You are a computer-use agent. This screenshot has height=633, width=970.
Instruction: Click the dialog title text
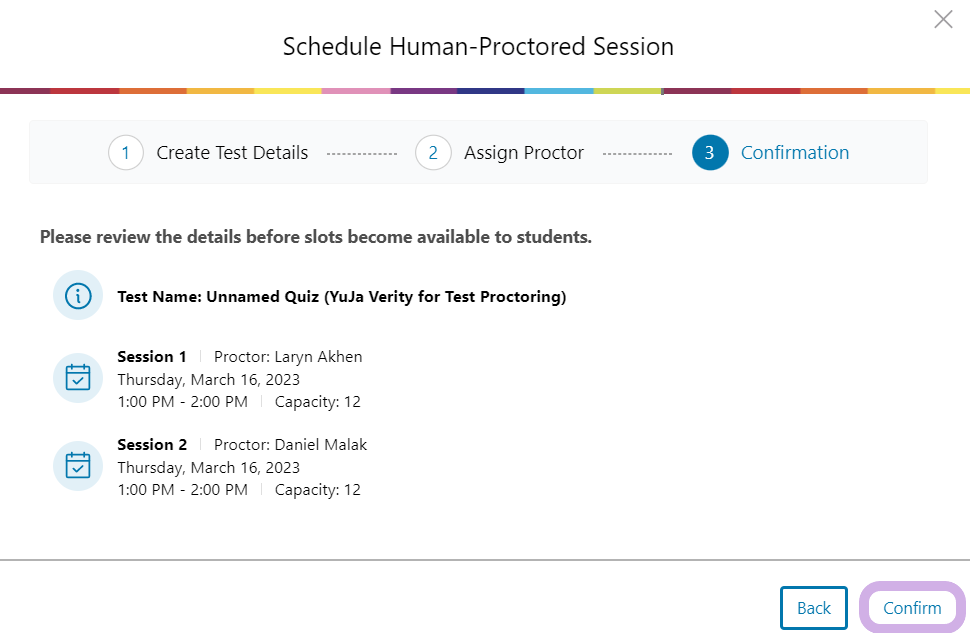click(x=478, y=47)
